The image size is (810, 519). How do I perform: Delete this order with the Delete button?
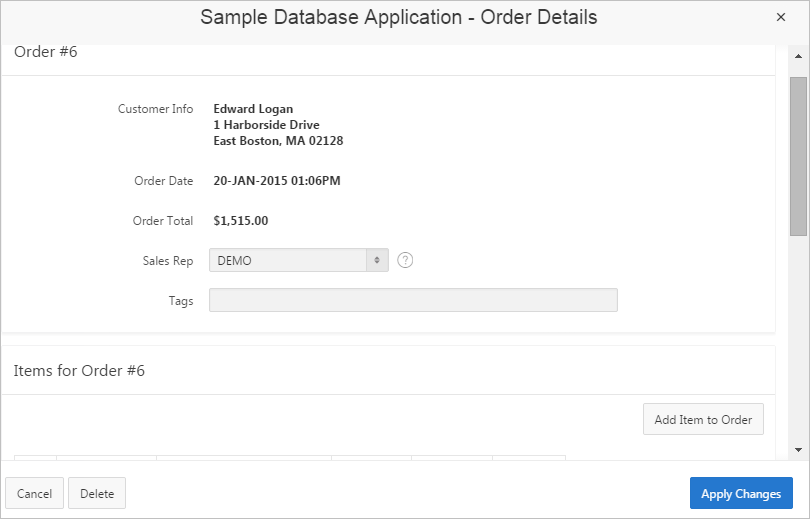tap(97, 494)
